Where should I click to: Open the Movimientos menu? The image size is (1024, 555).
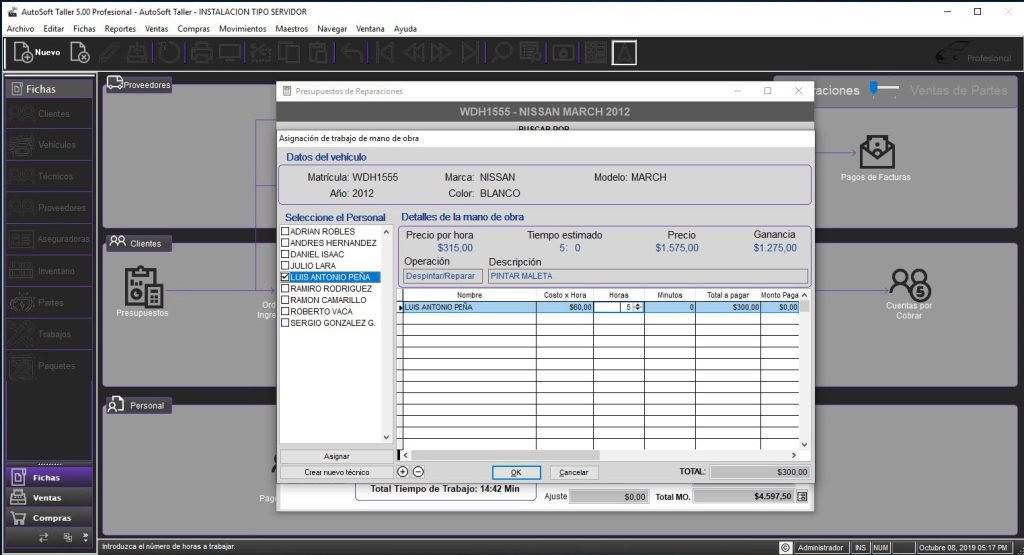242,29
